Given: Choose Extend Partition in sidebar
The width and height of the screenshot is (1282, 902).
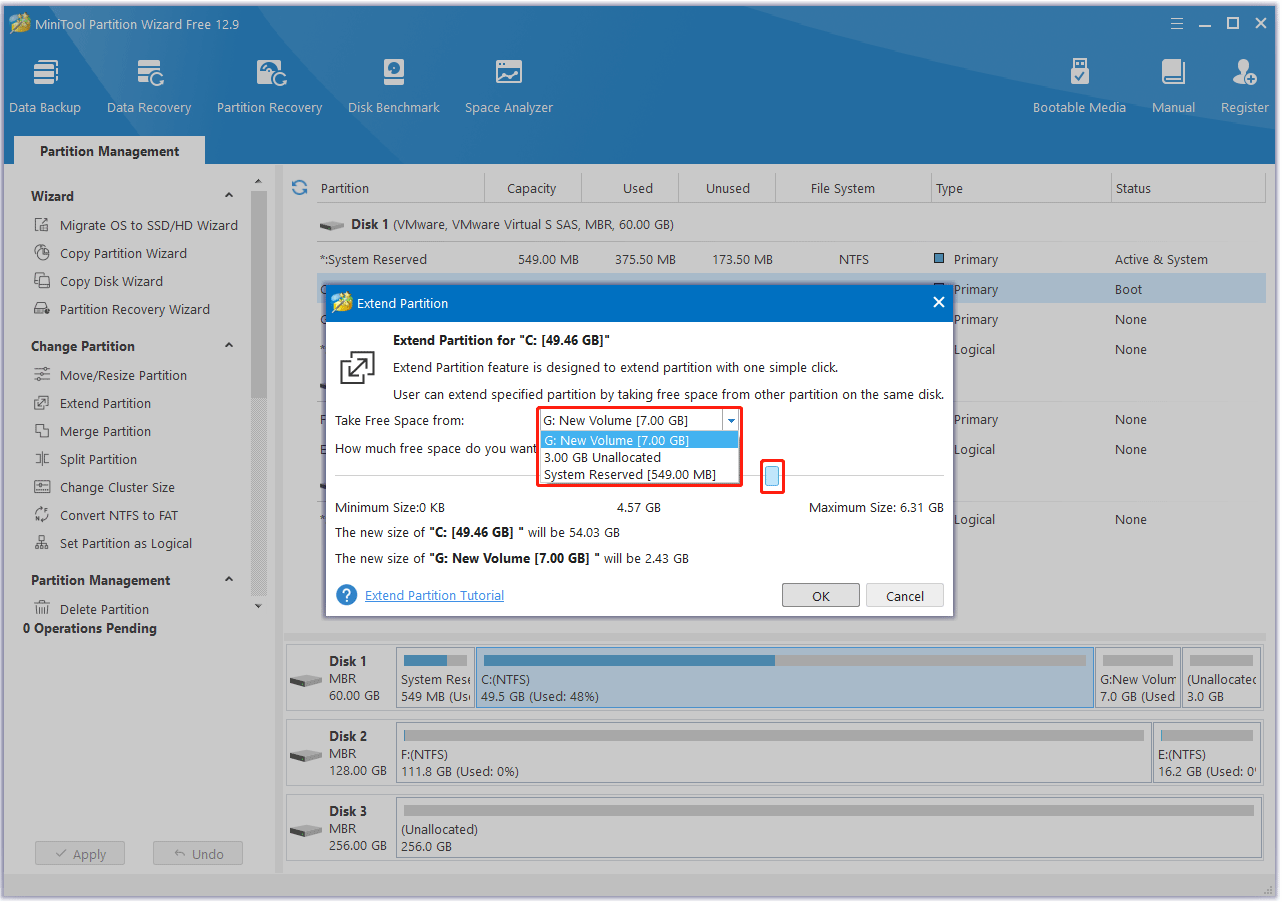Looking at the screenshot, I should tap(92, 403).
